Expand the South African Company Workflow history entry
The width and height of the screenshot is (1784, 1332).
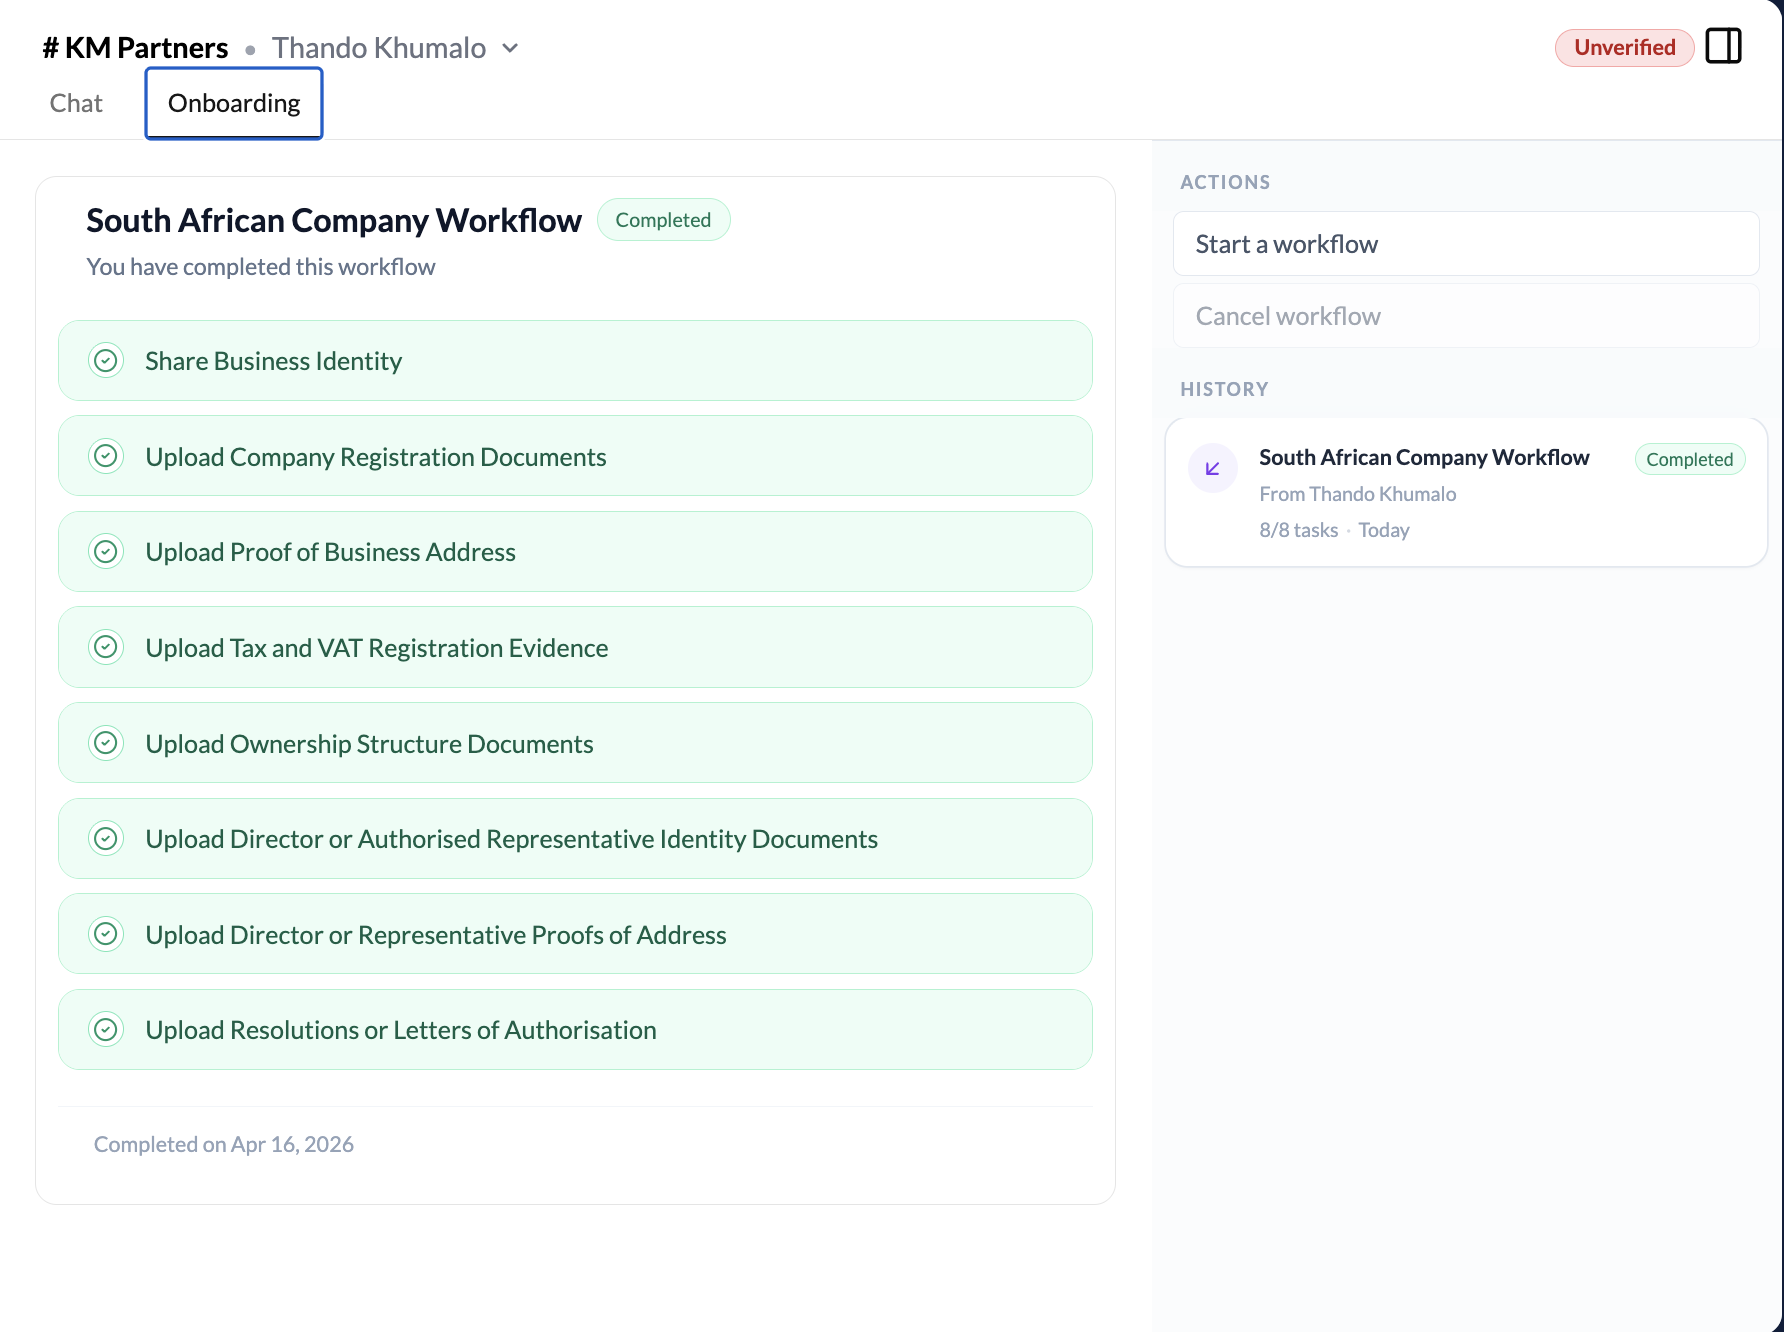point(1424,457)
